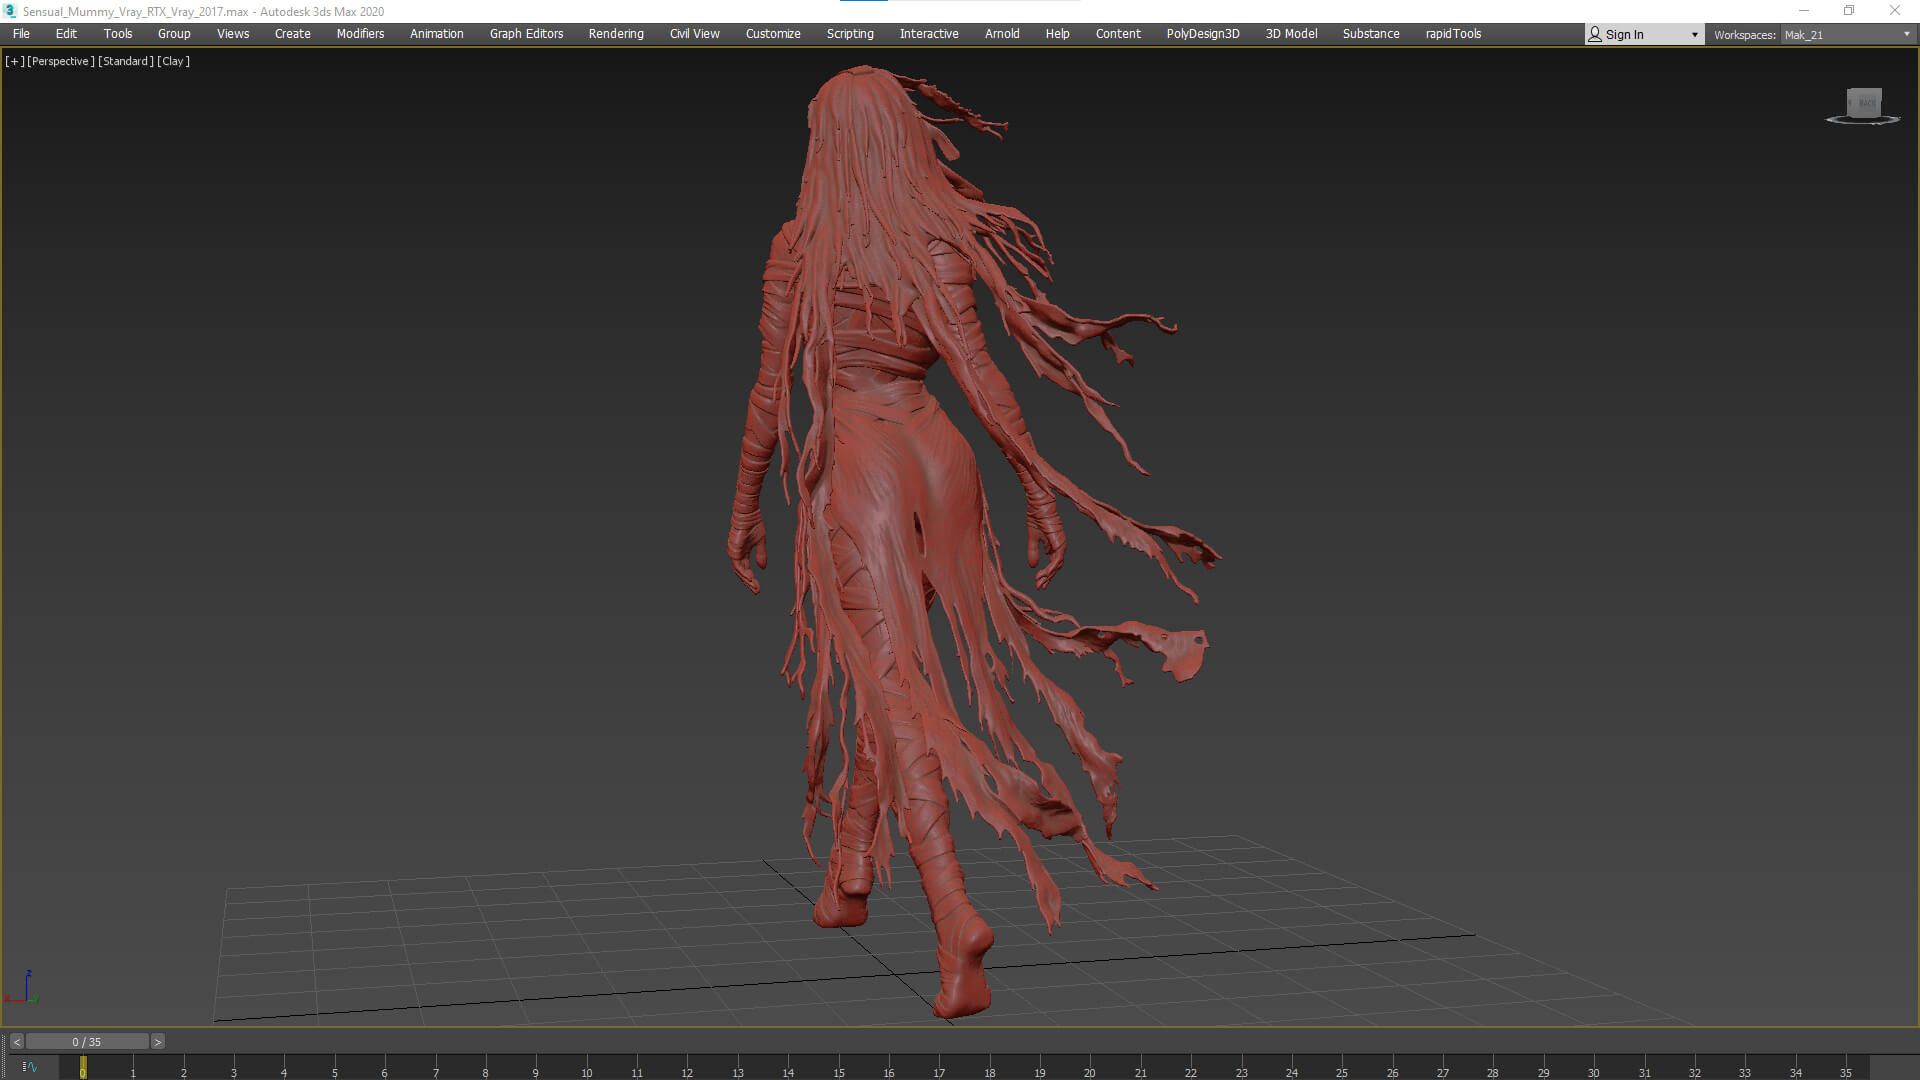Open the Animation menu
Screen dimensions: 1920x1080
437,34
